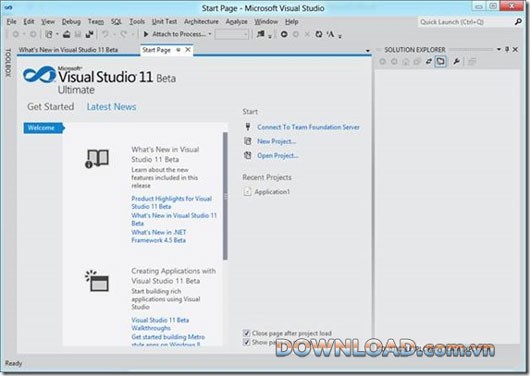Toggle Close page after project load checkbox
This screenshot has width=530, height=376.
point(246,333)
